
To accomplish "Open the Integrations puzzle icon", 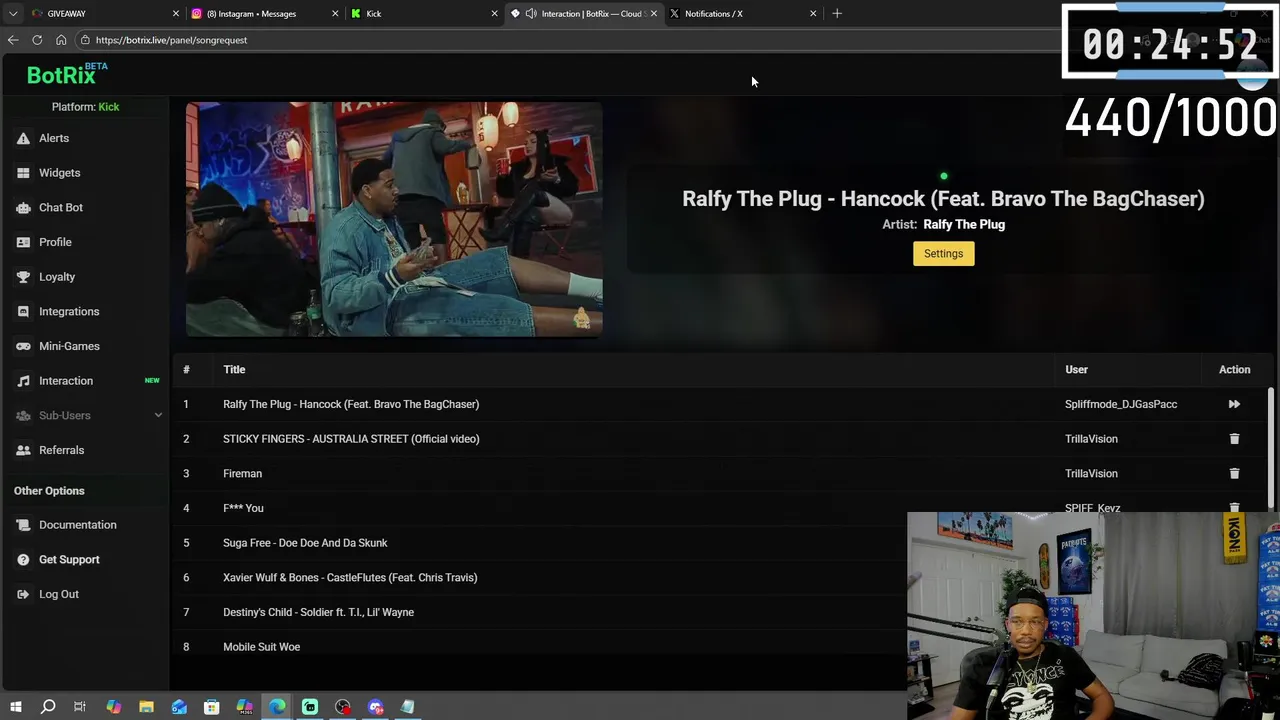I will click(x=23, y=311).
